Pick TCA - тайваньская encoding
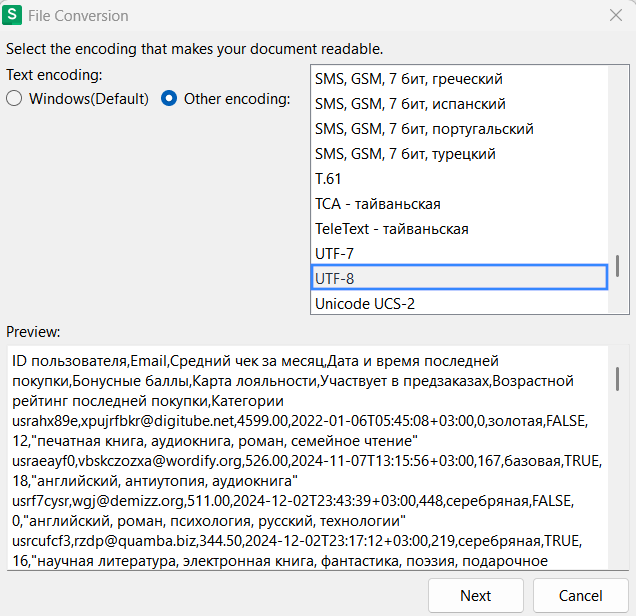This screenshot has height=616, width=636. 459,204
